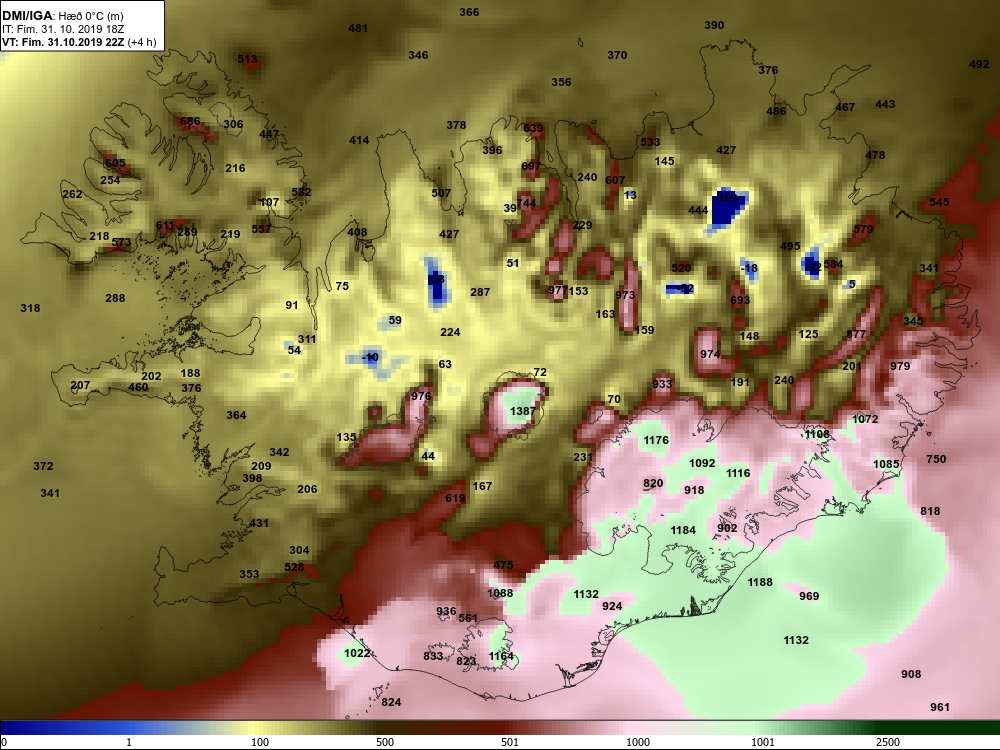
Task: Click the map value '1184'
Action: pos(683,530)
